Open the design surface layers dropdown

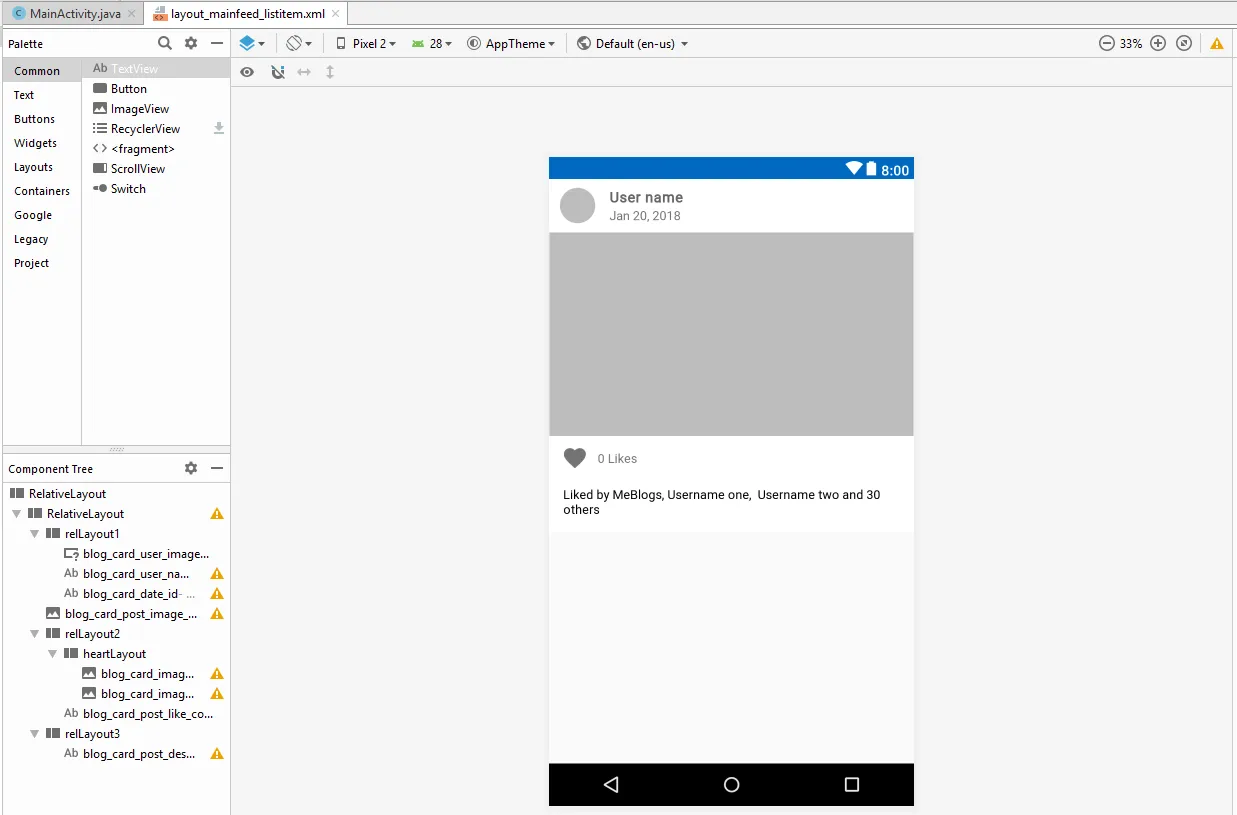252,43
